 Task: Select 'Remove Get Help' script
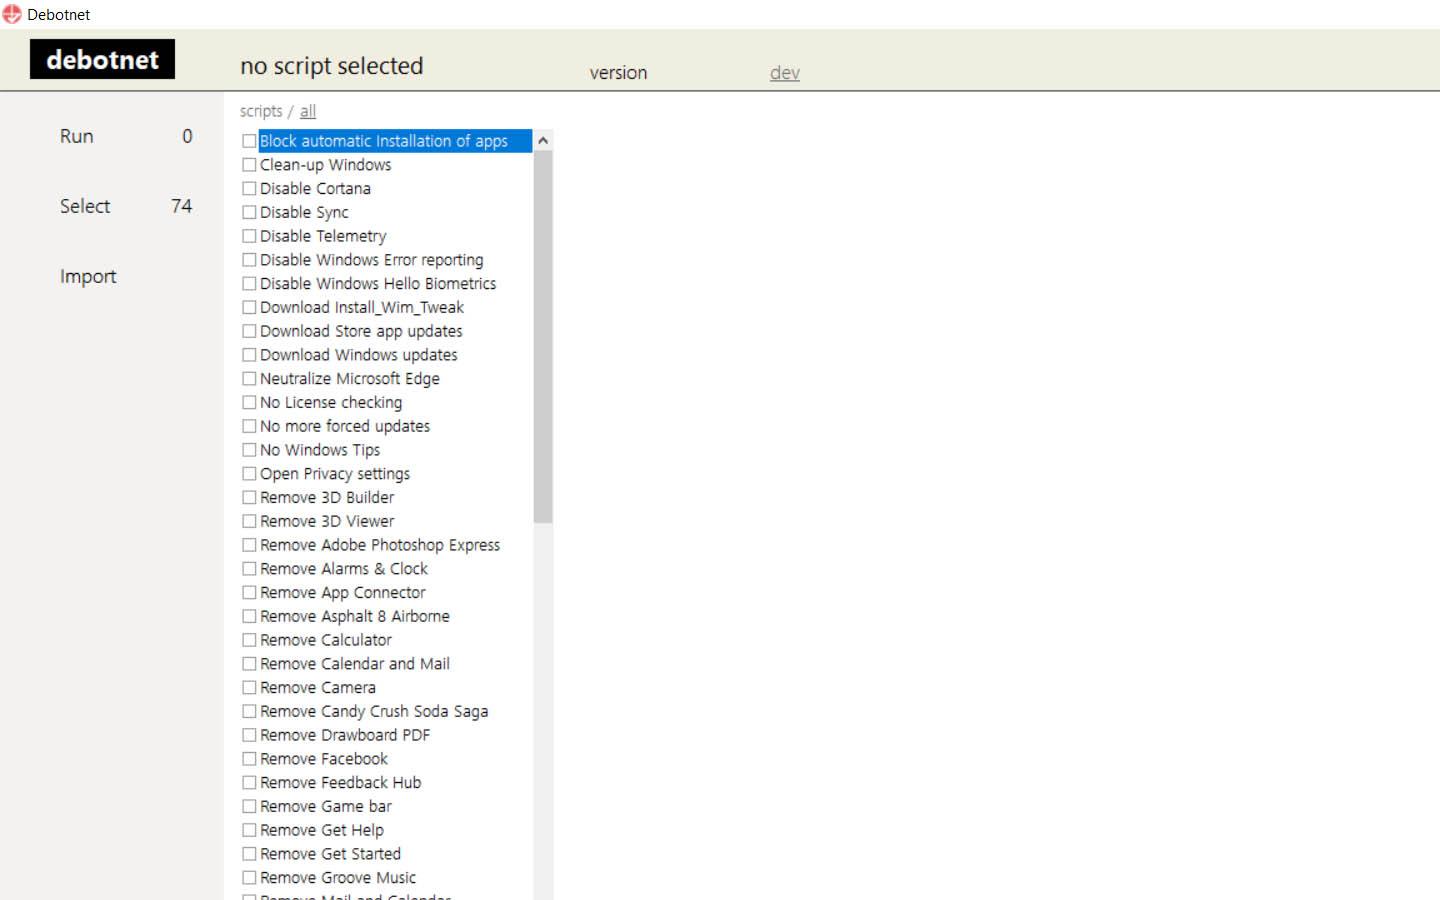[x=322, y=830]
